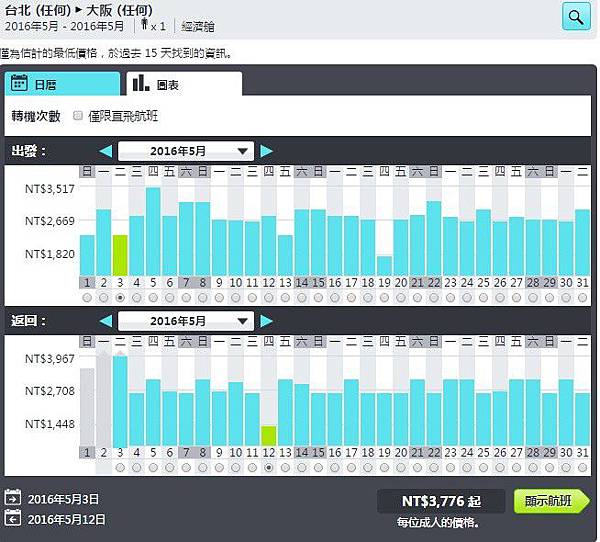
Task: Click the return bar for May 30
Action: coord(566,413)
